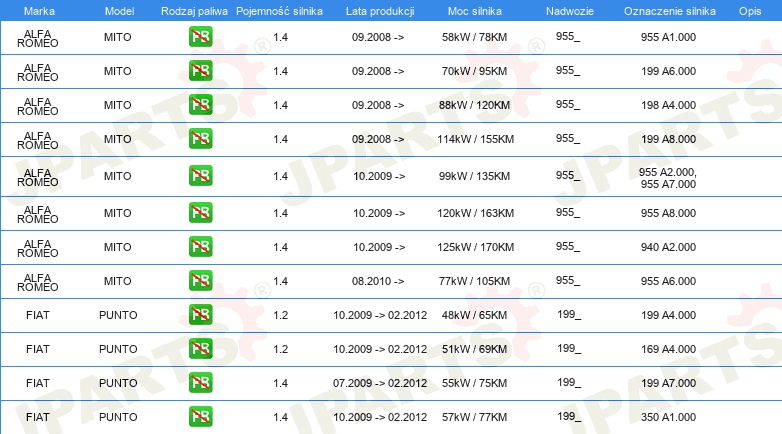
Task: Click the power value 51kW / 69KM
Action: [474, 349]
